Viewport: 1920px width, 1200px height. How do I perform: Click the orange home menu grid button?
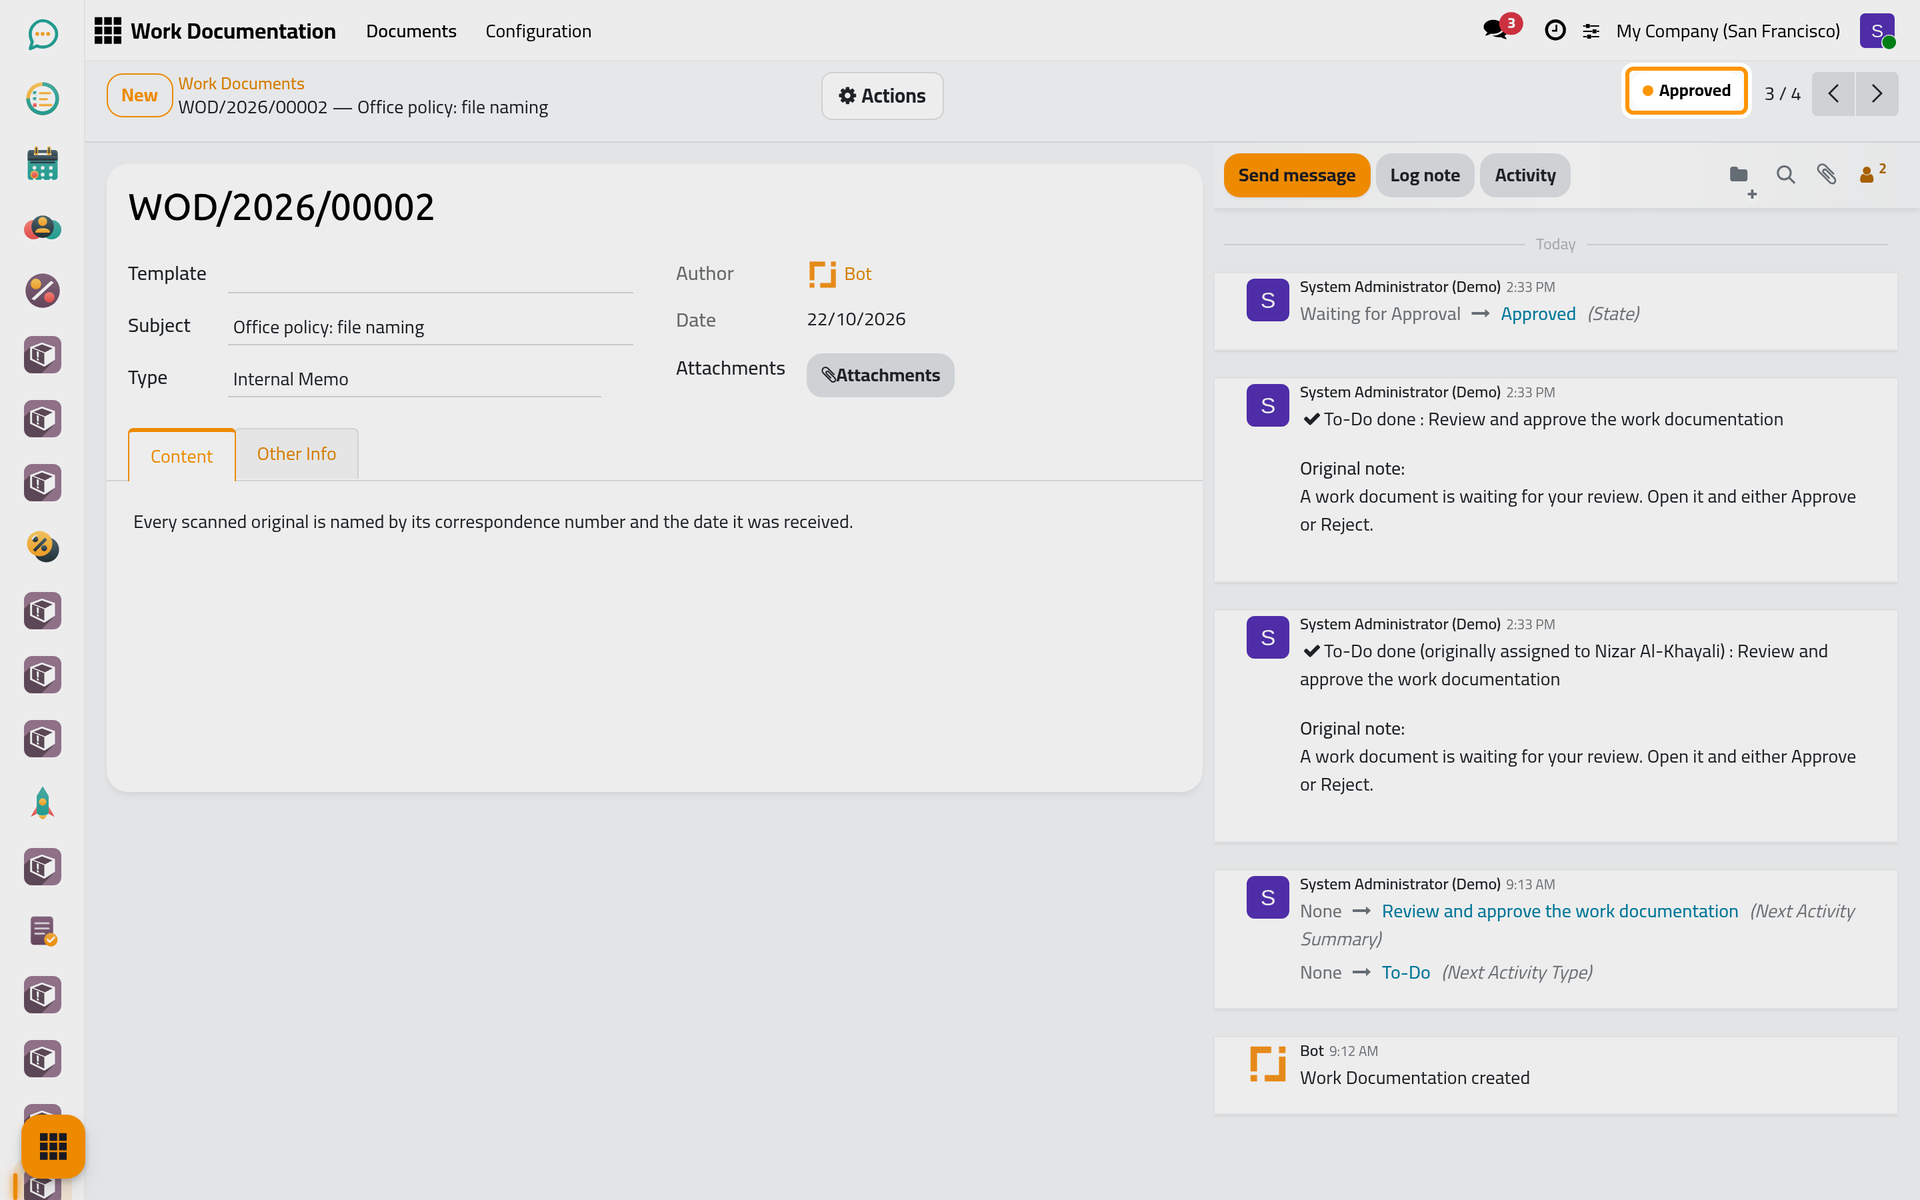point(53,1146)
